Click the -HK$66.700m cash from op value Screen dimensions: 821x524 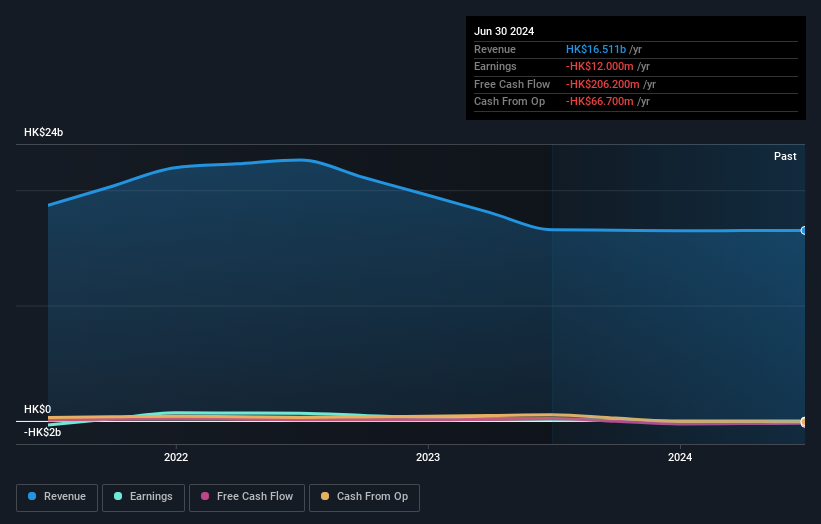600,102
